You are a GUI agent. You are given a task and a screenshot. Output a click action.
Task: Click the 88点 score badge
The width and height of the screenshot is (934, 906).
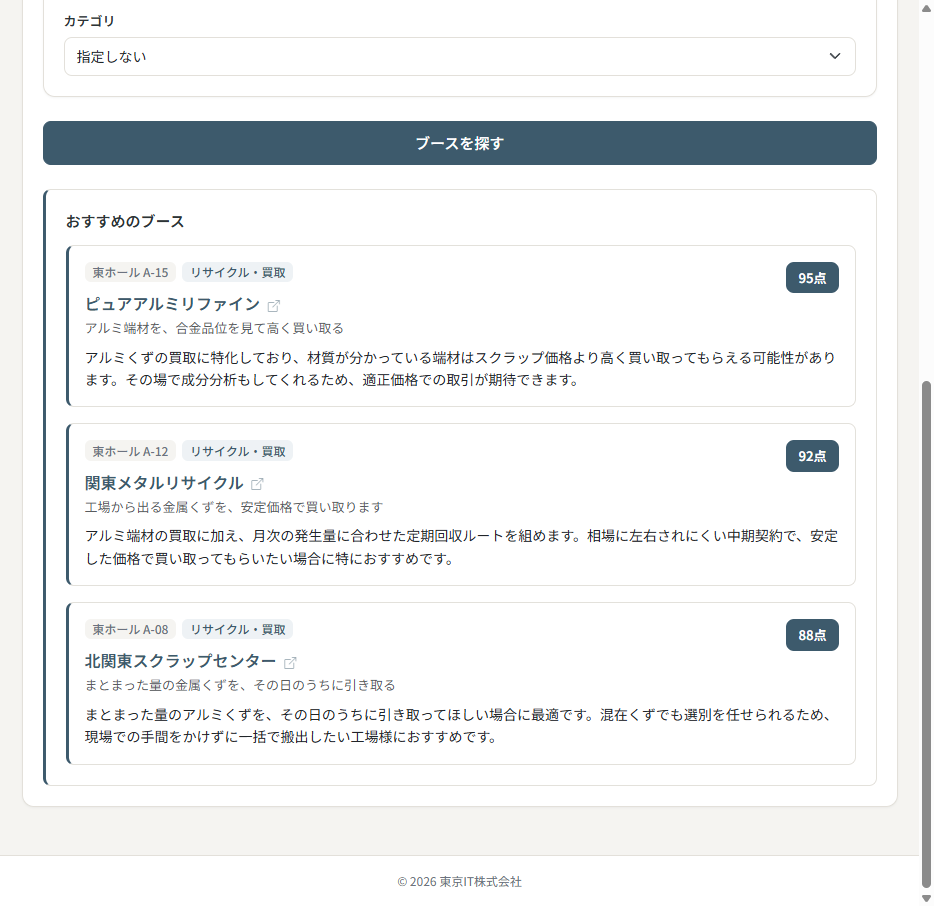point(812,635)
